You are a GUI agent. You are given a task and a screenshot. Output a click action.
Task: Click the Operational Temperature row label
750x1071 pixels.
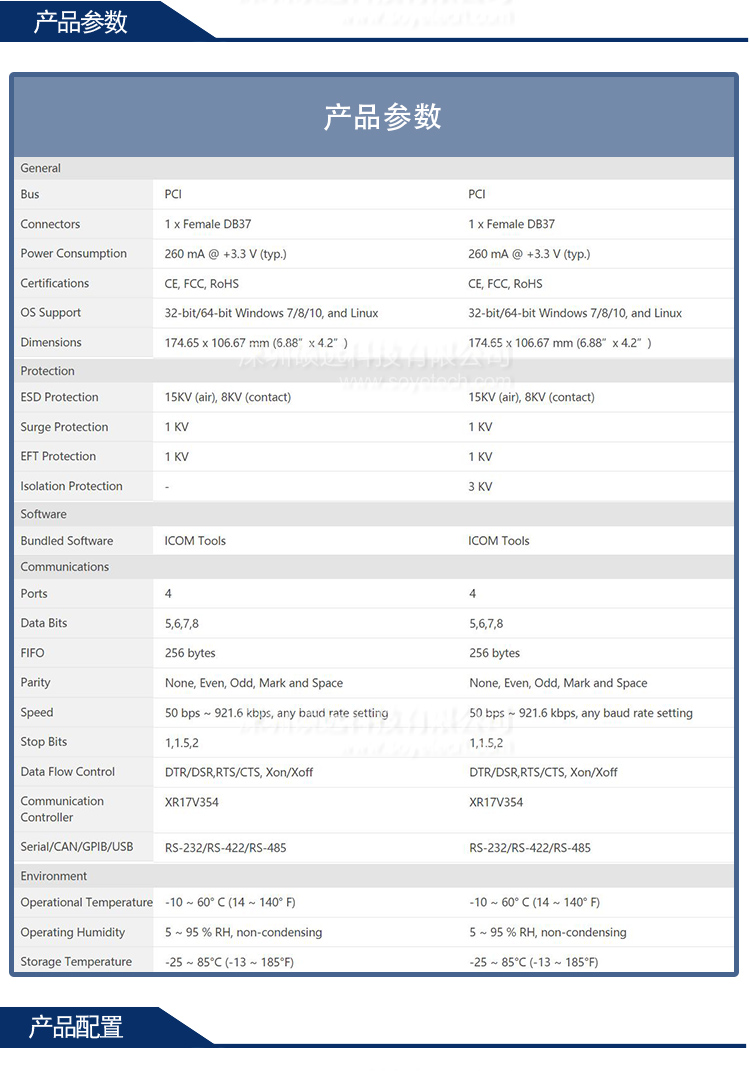[x=87, y=903]
